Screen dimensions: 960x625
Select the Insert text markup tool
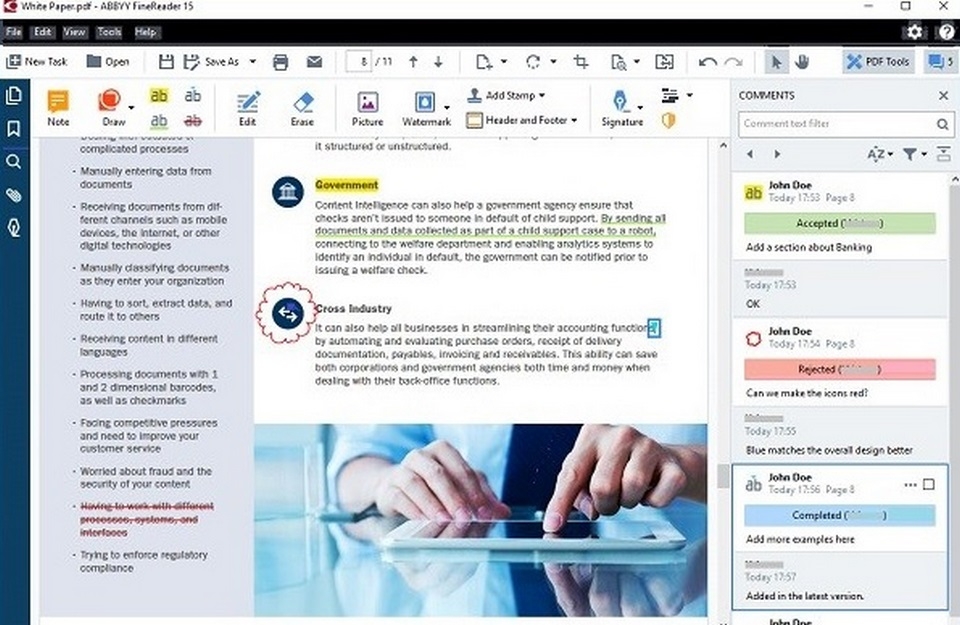[x=192, y=95]
